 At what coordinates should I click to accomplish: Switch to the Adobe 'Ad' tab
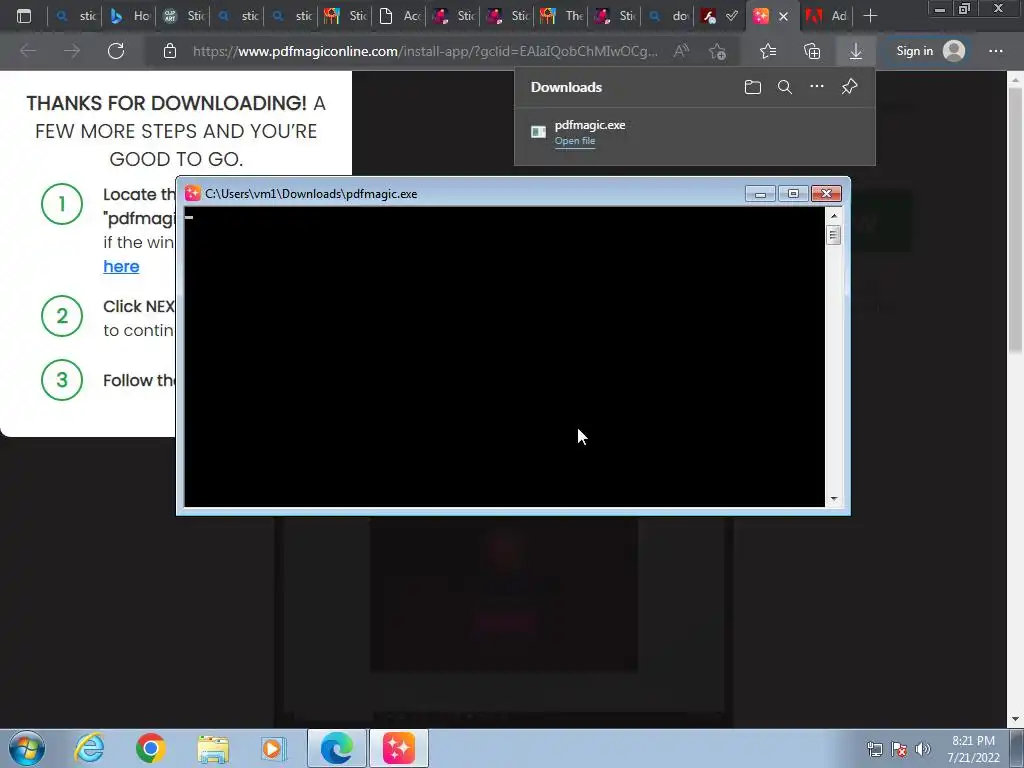click(x=825, y=16)
